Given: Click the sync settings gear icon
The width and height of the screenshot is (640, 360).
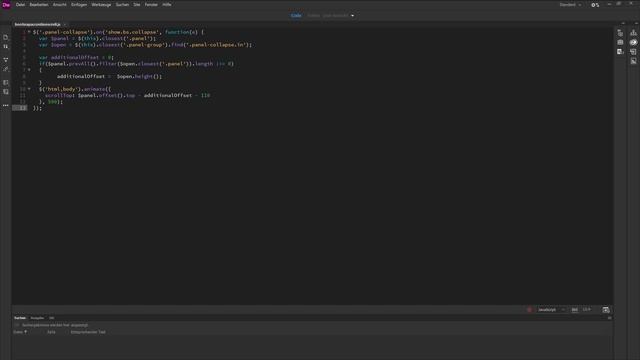Looking at the screenshot, I should 595,5.
